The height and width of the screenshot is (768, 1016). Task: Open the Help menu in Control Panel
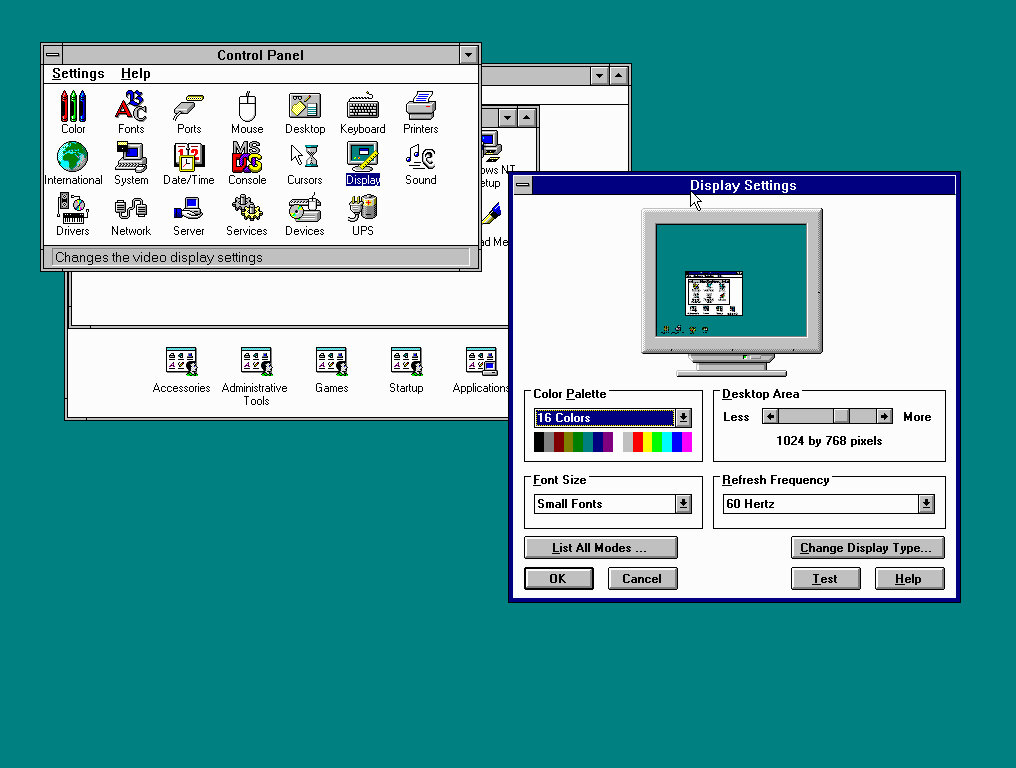[135, 73]
